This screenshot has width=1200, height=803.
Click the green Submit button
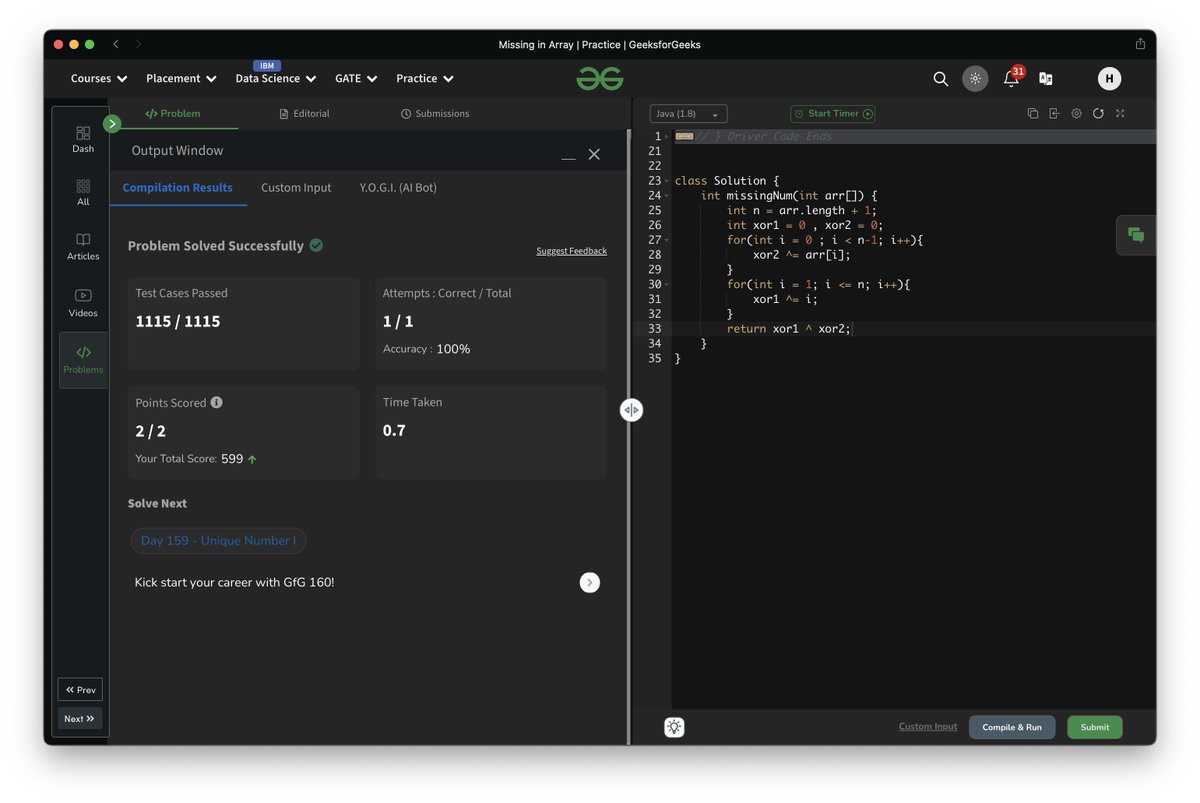[1095, 727]
